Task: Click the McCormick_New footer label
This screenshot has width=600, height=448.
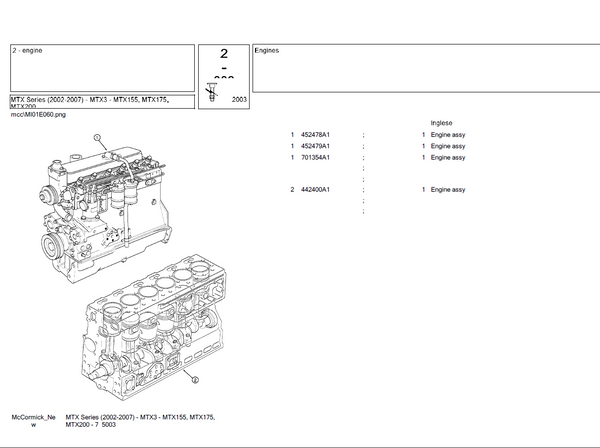Action: pos(34,421)
